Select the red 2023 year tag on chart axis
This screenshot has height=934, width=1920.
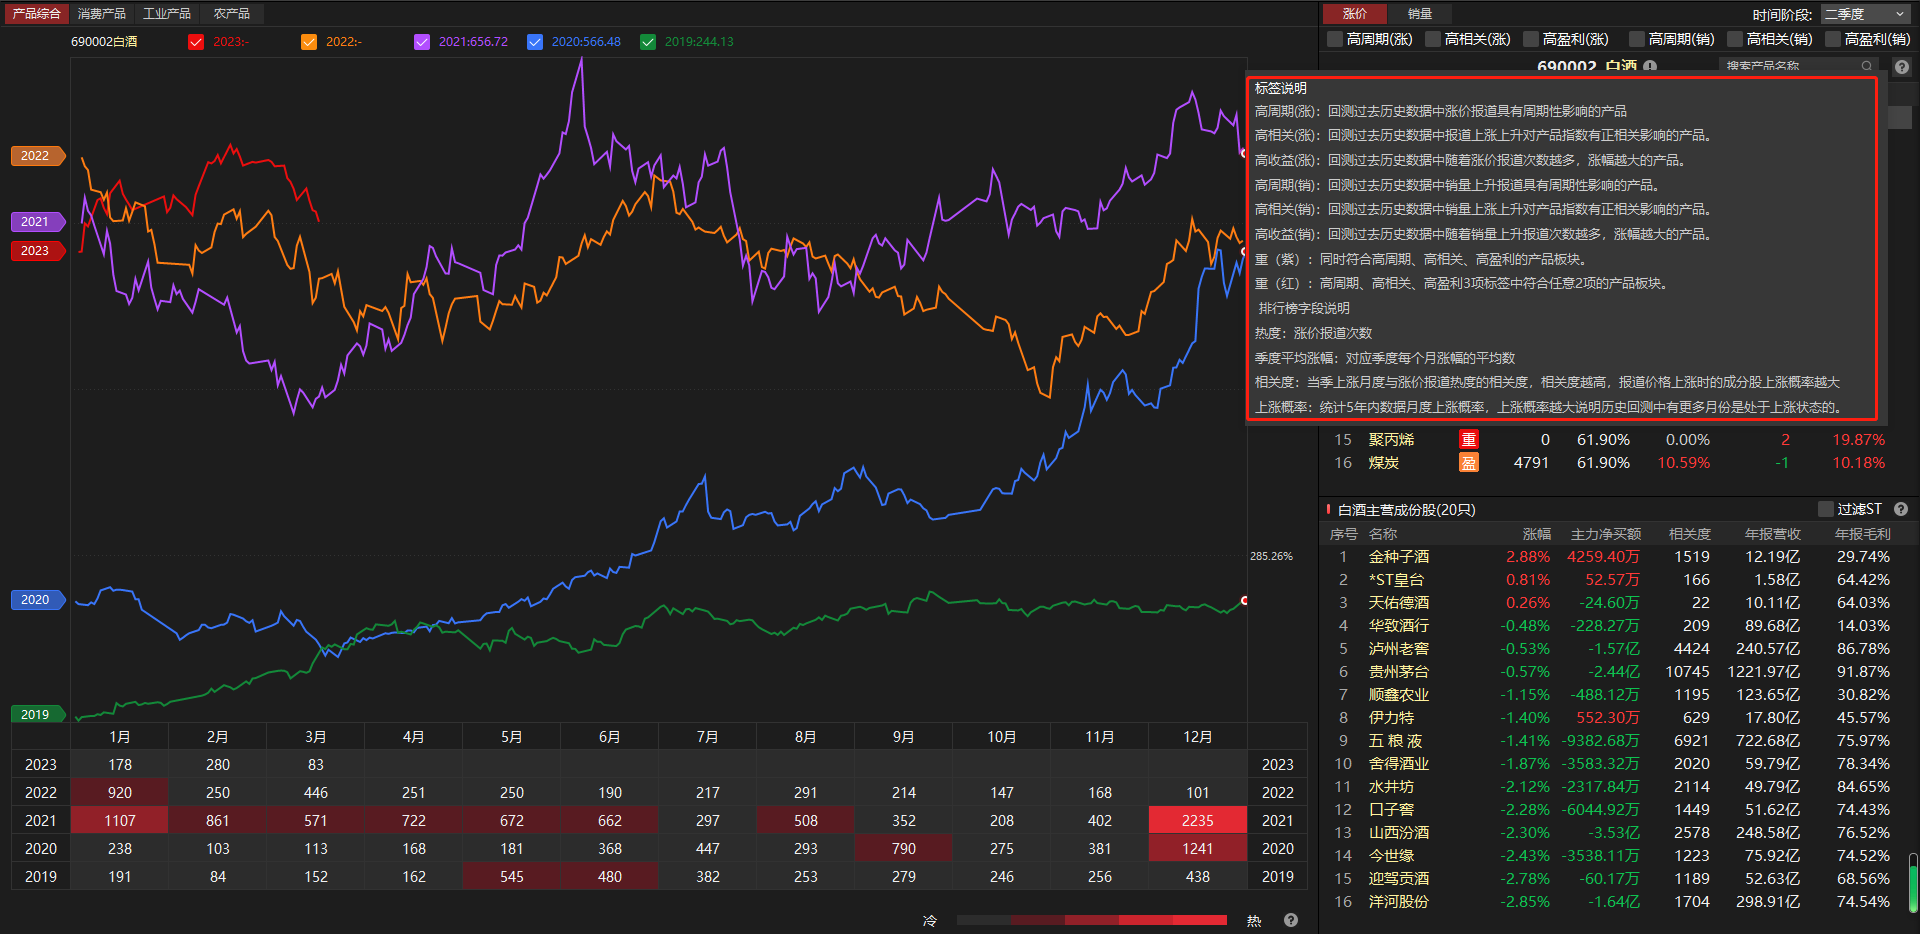pyautogui.click(x=37, y=251)
